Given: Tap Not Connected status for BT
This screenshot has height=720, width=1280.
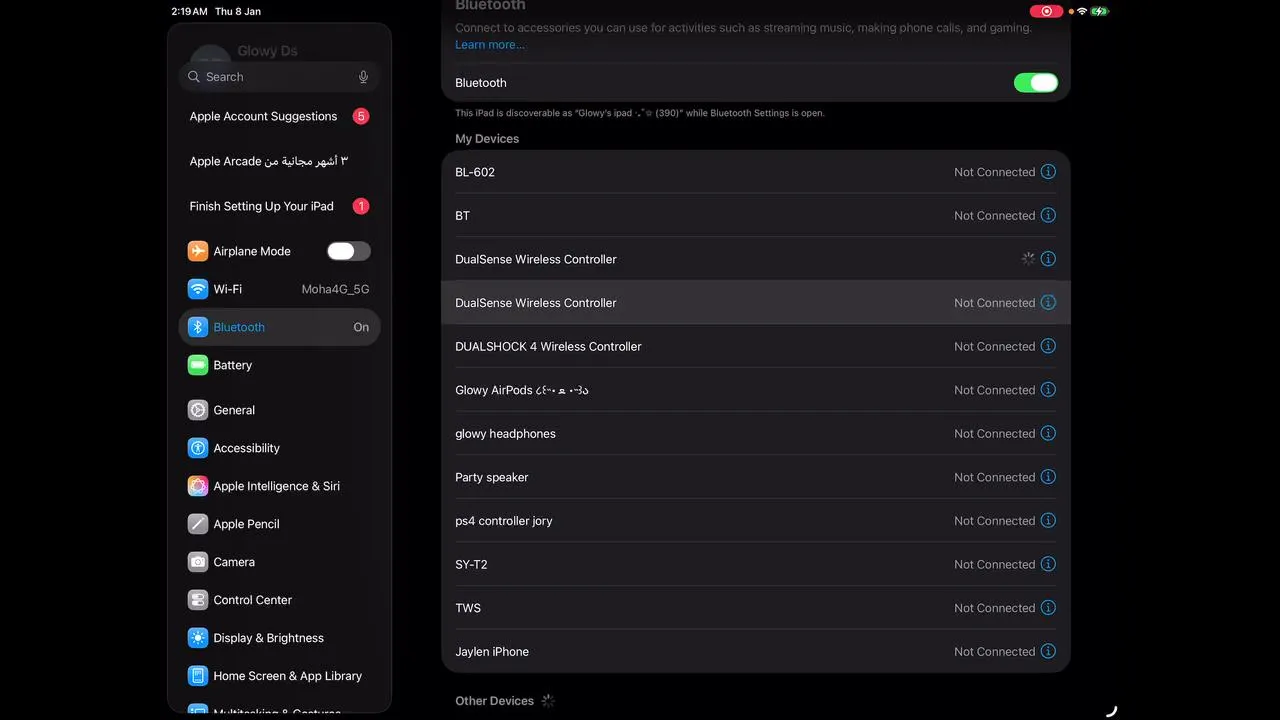Looking at the screenshot, I should pos(995,215).
